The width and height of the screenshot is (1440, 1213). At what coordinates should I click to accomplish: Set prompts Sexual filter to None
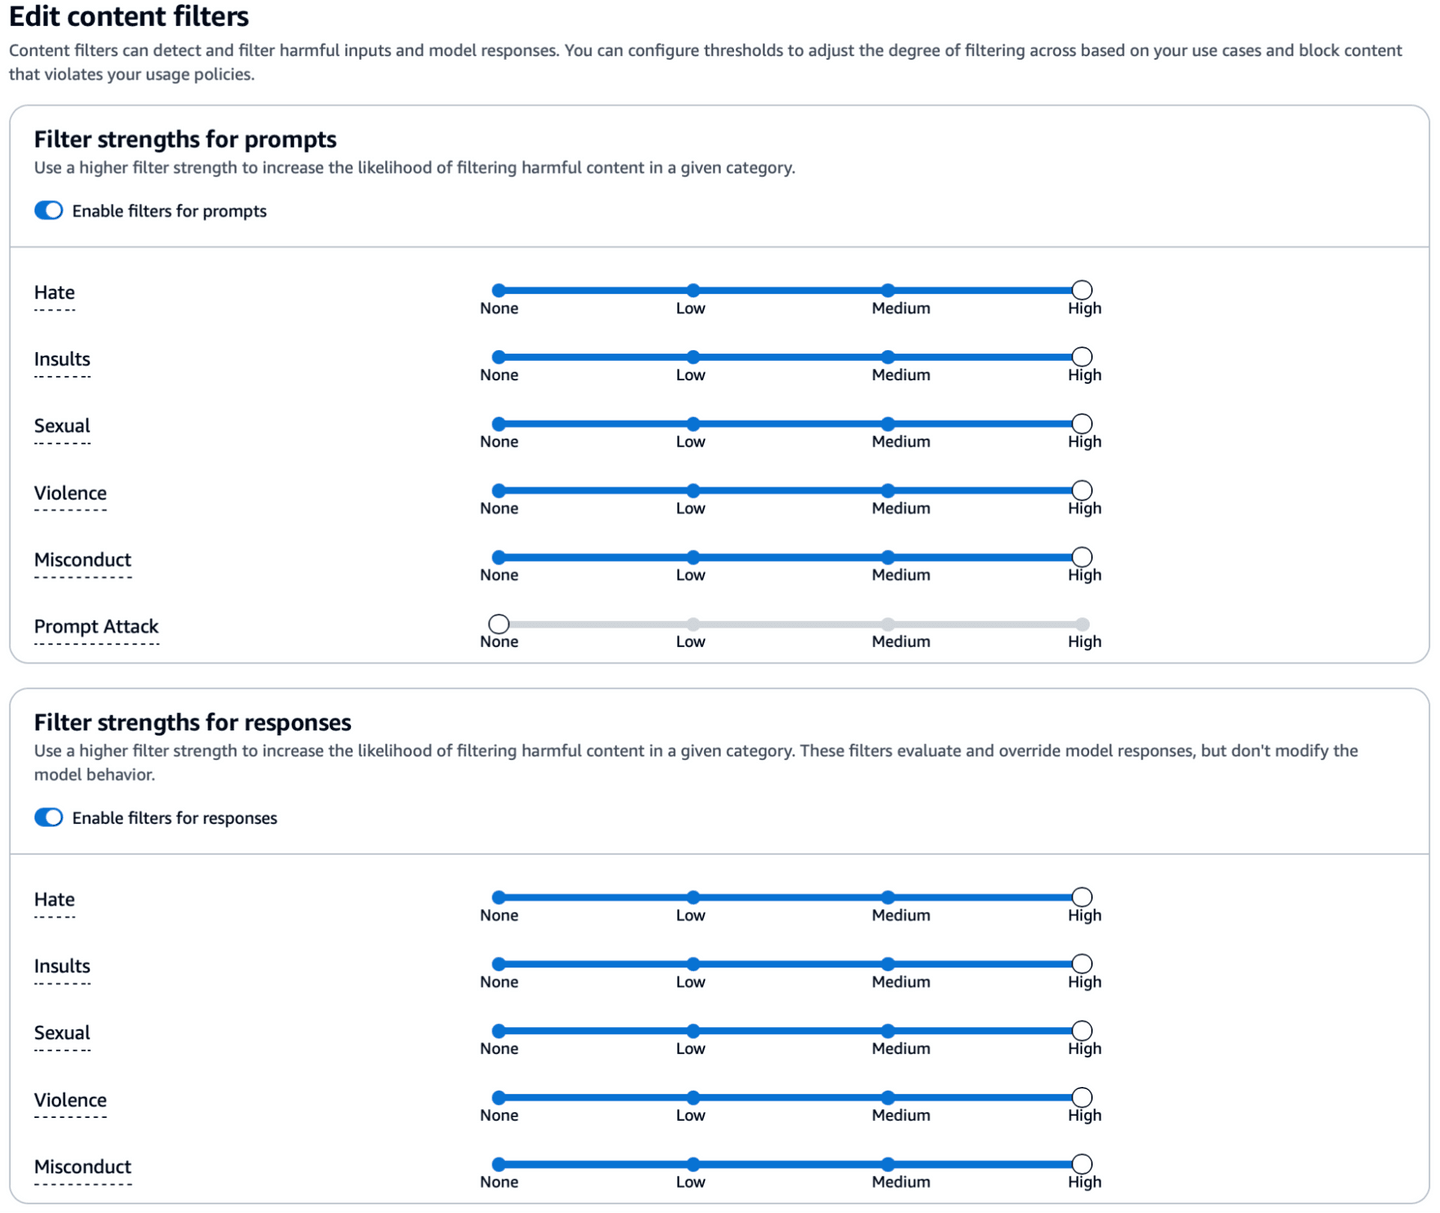coord(499,424)
